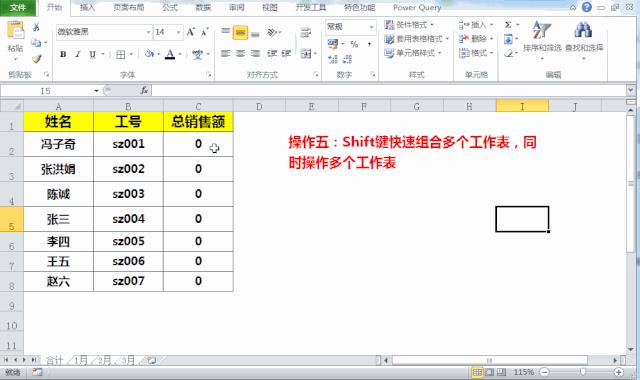Click the Paste clipboard icon
Viewport: 640px width, 380px height.
(x=16, y=31)
